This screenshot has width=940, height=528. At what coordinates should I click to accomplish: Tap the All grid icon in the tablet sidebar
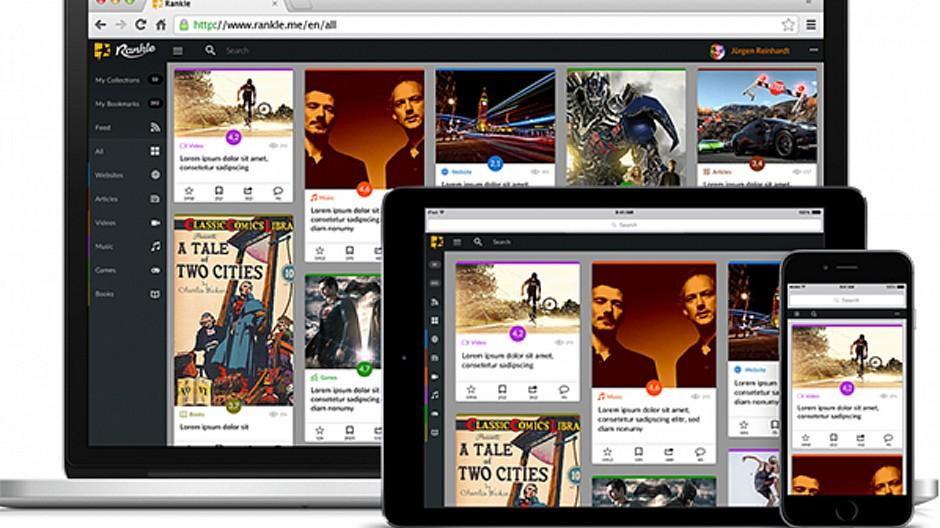click(x=435, y=321)
